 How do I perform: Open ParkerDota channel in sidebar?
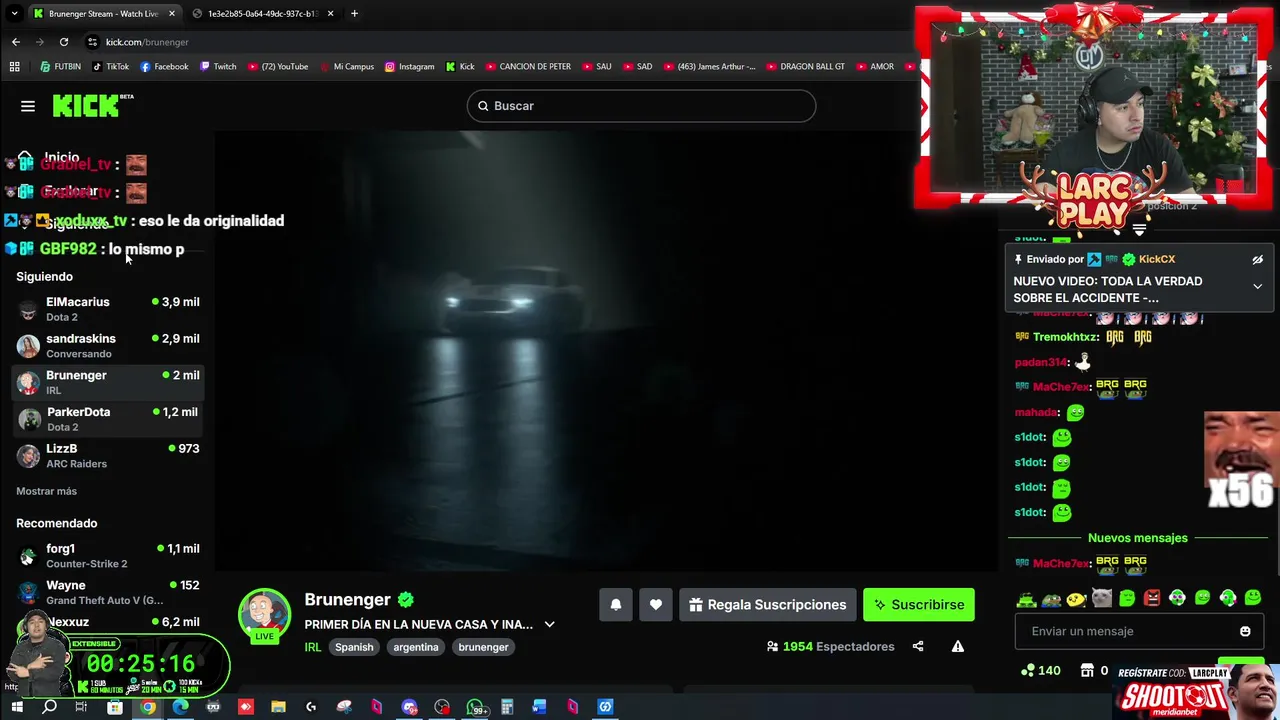(108, 418)
